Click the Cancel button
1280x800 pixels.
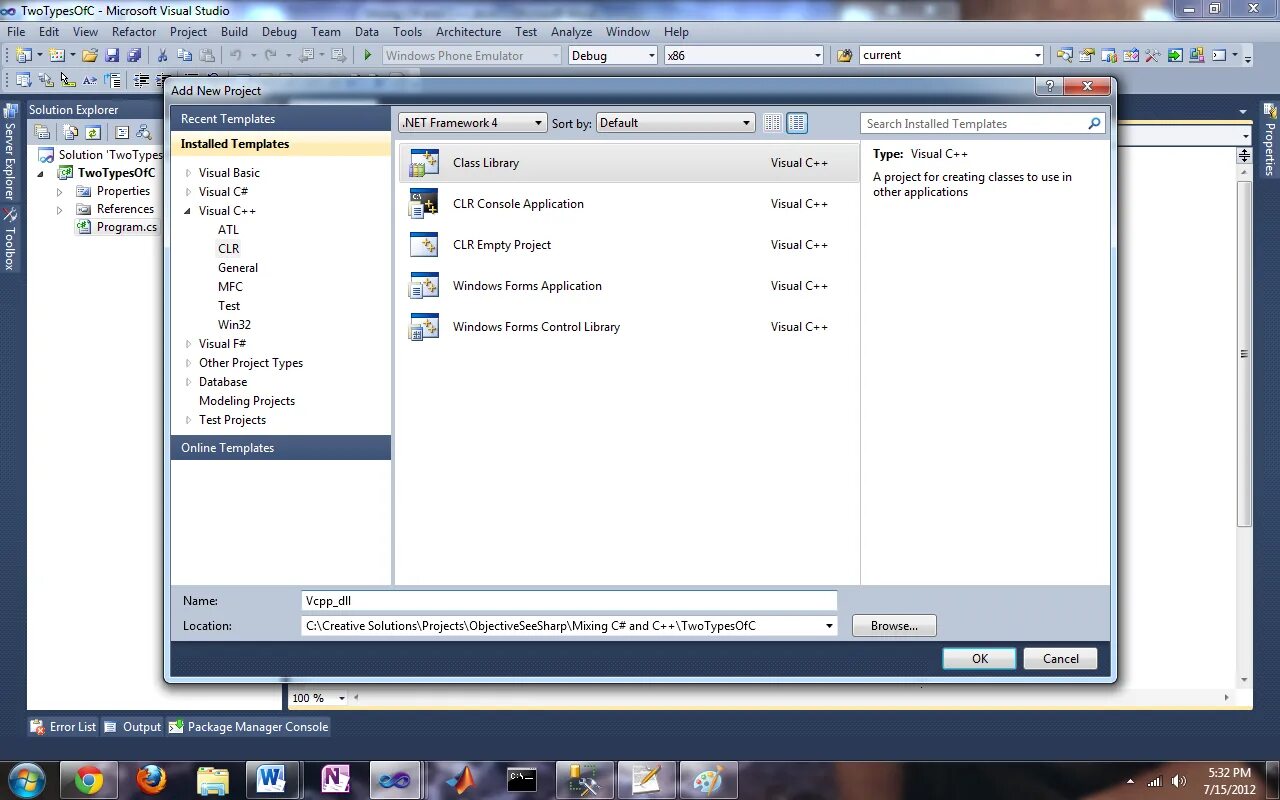1061,658
